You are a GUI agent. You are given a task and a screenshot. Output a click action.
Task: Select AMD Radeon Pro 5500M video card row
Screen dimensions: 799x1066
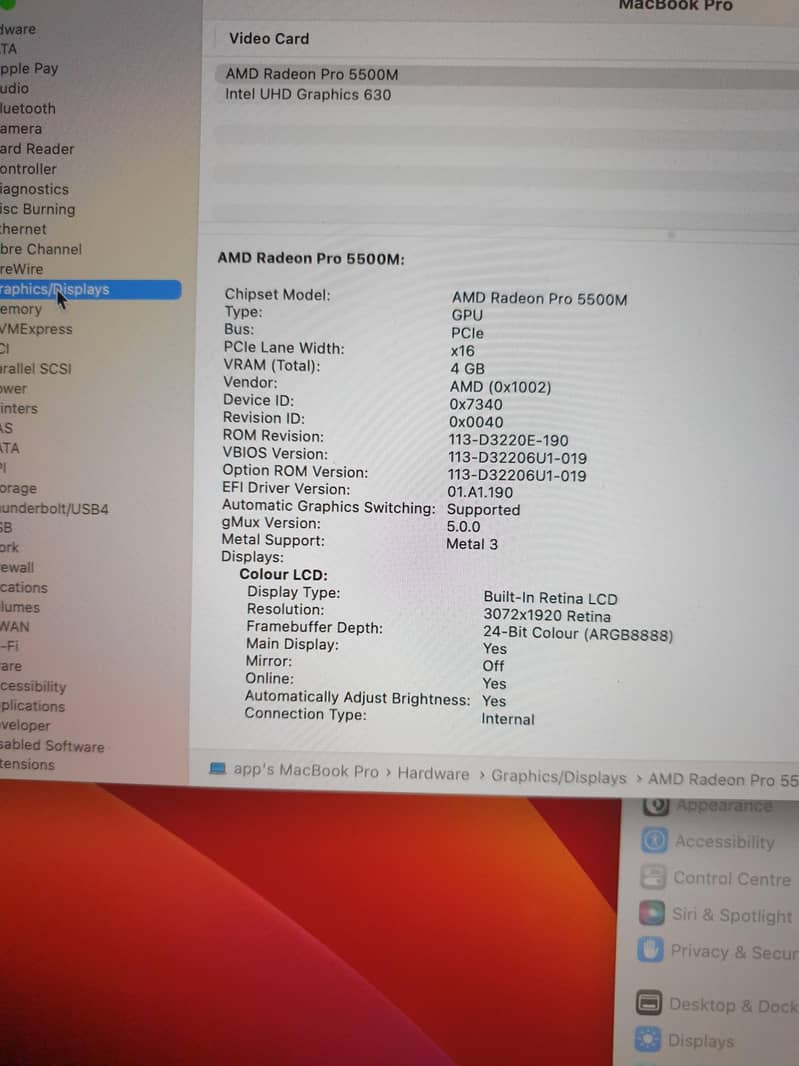click(311, 74)
